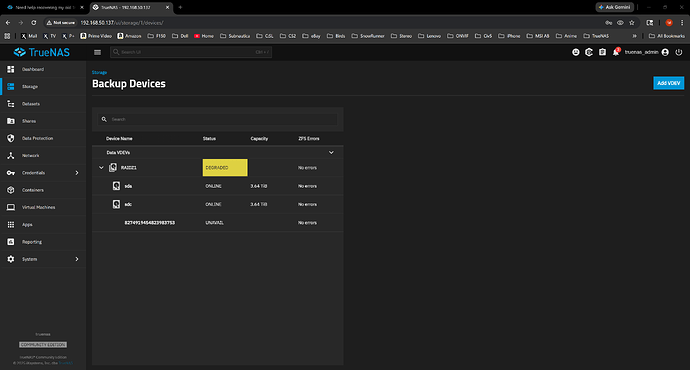Open the TrueCommand status icon

click(589, 52)
